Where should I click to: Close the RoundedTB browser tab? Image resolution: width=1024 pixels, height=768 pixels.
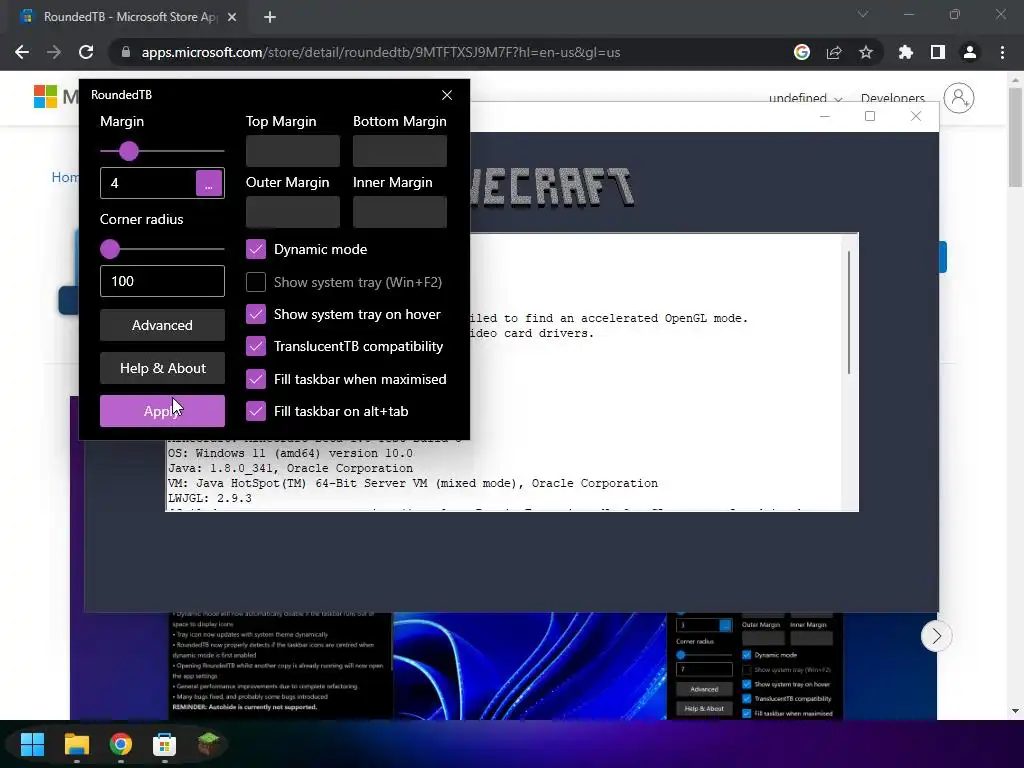click(x=232, y=17)
